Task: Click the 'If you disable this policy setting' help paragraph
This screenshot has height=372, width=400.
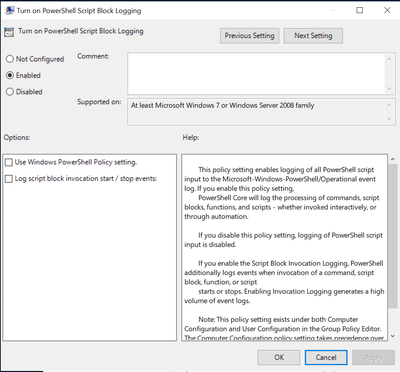Action: pyautogui.click(x=283, y=240)
